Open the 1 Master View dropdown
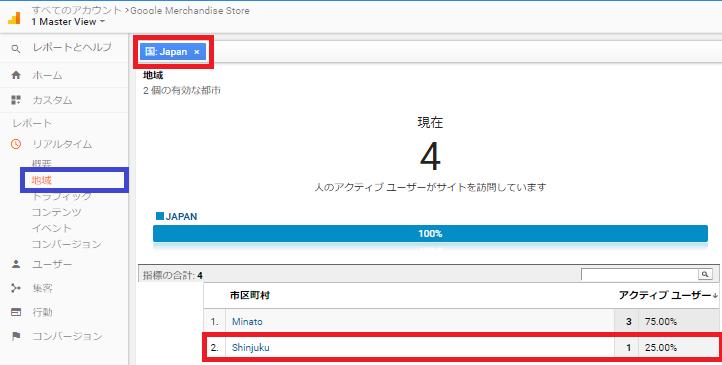Screen dimensions: 722x365 (68, 22)
